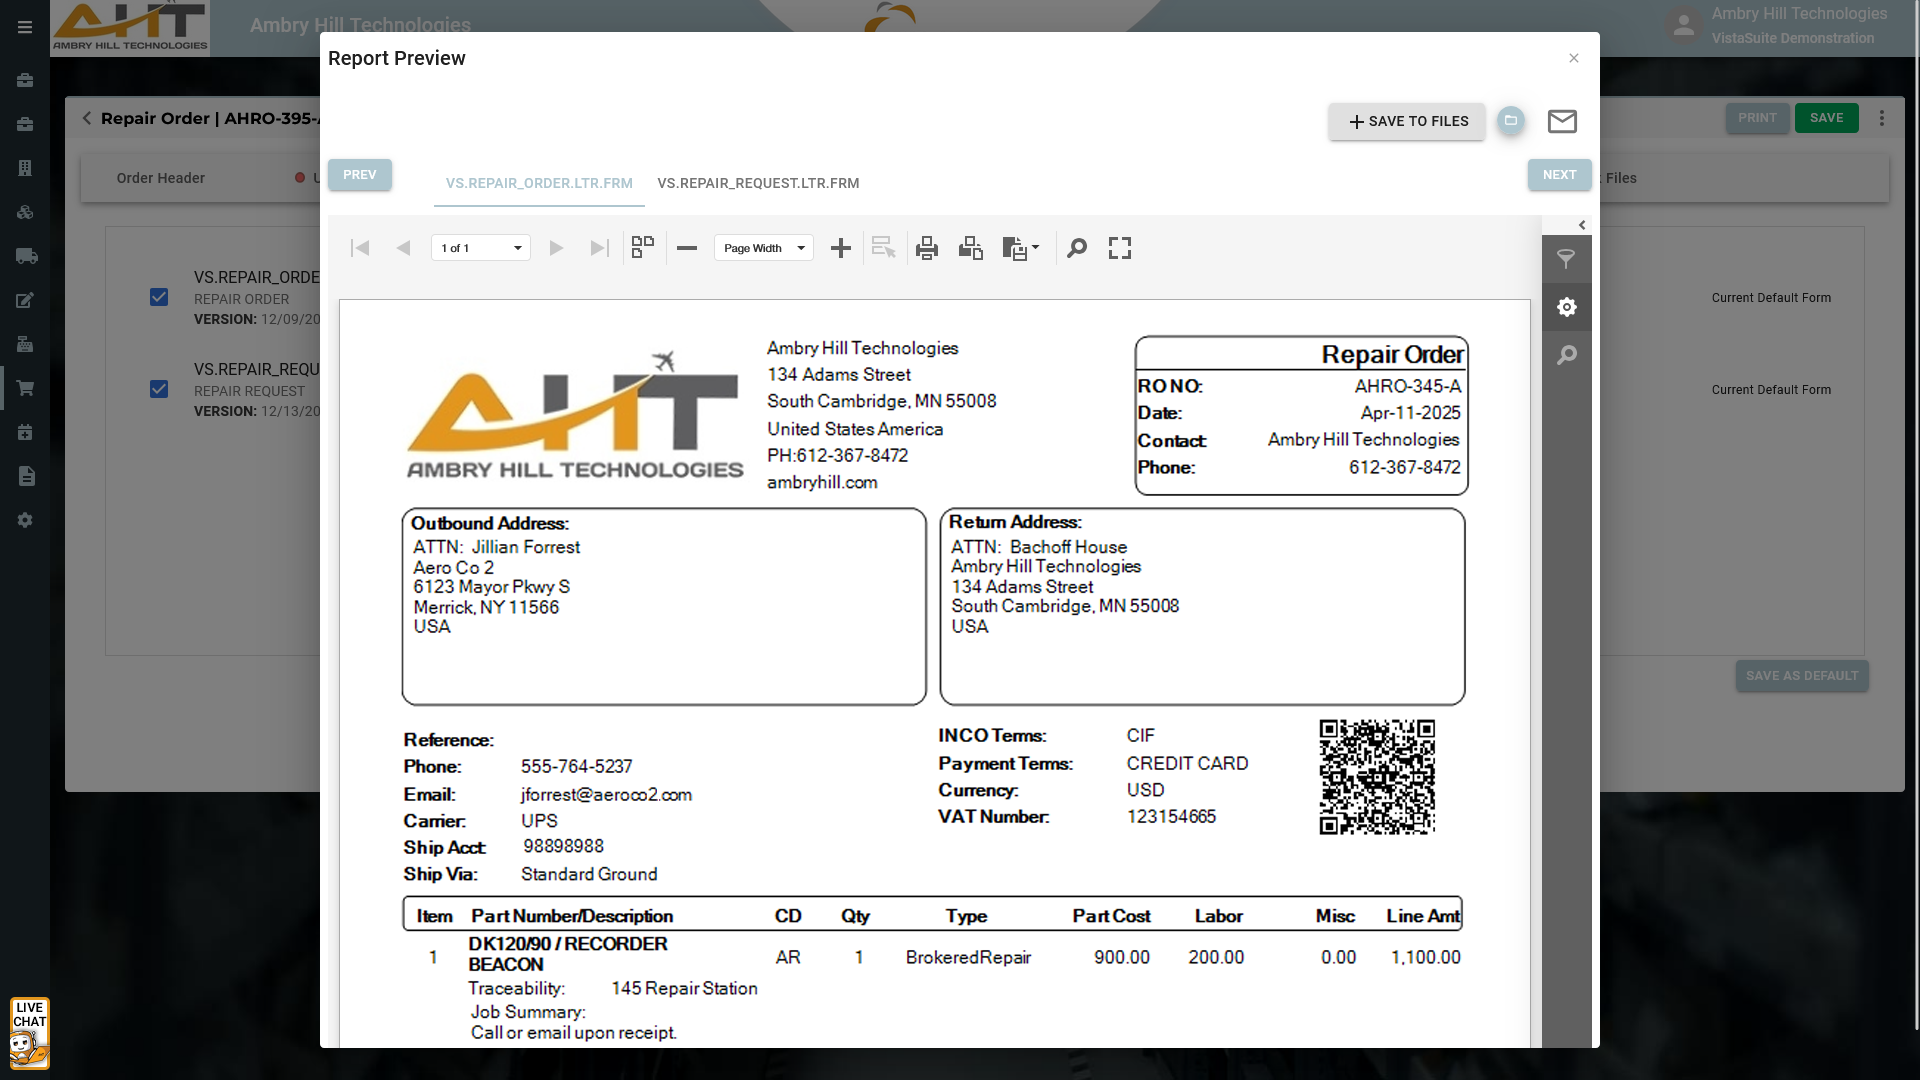
Task: Open the Live Chat widget
Action: [29, 1033]
